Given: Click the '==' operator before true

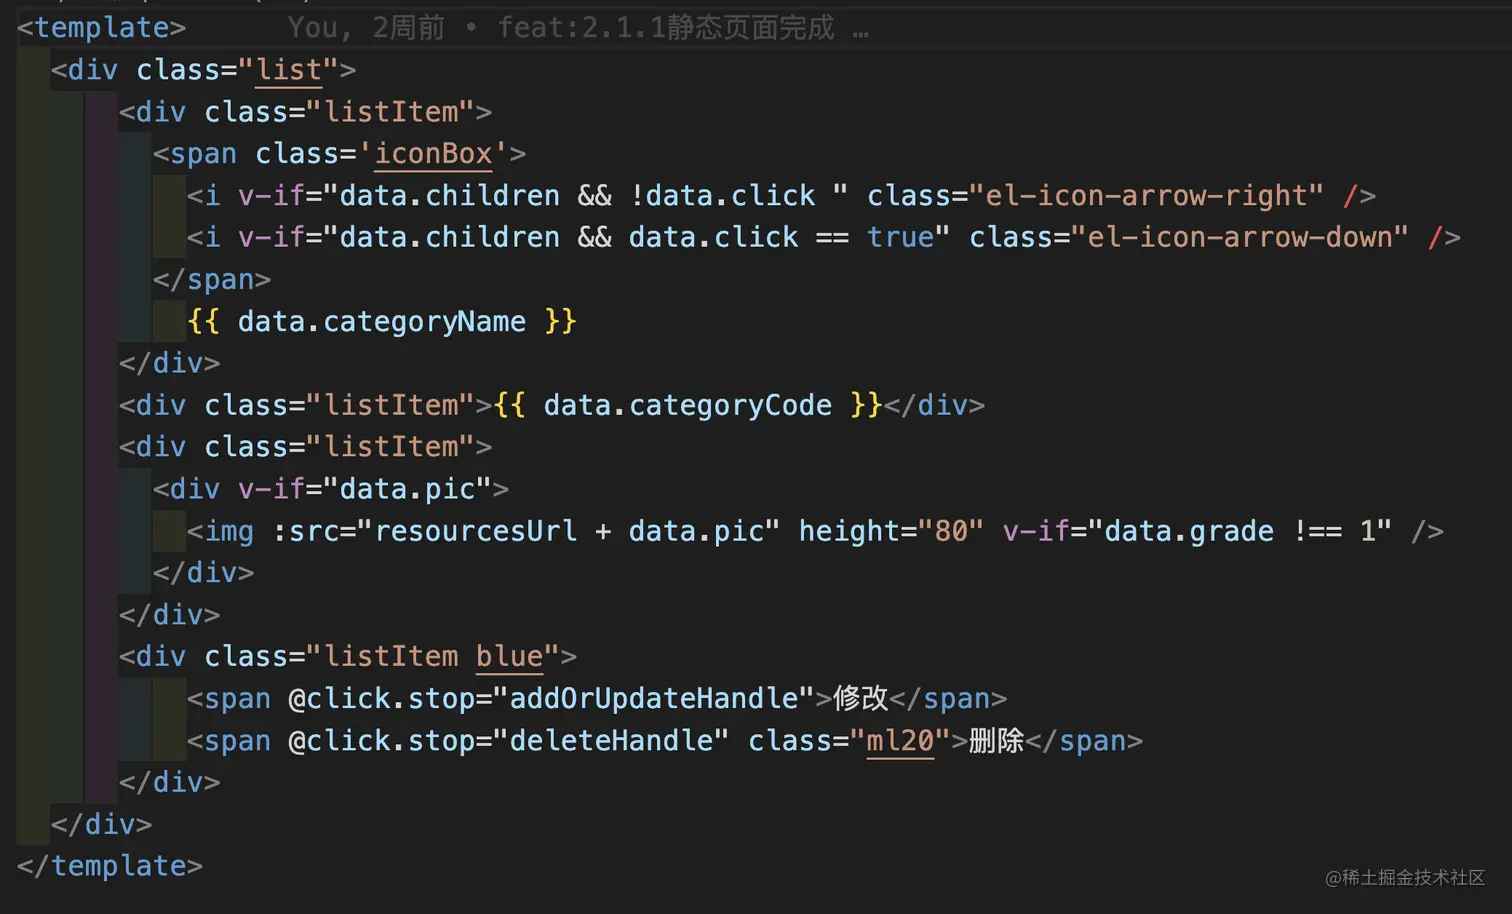Looking at the screenshot, I should tap(832, 237).
